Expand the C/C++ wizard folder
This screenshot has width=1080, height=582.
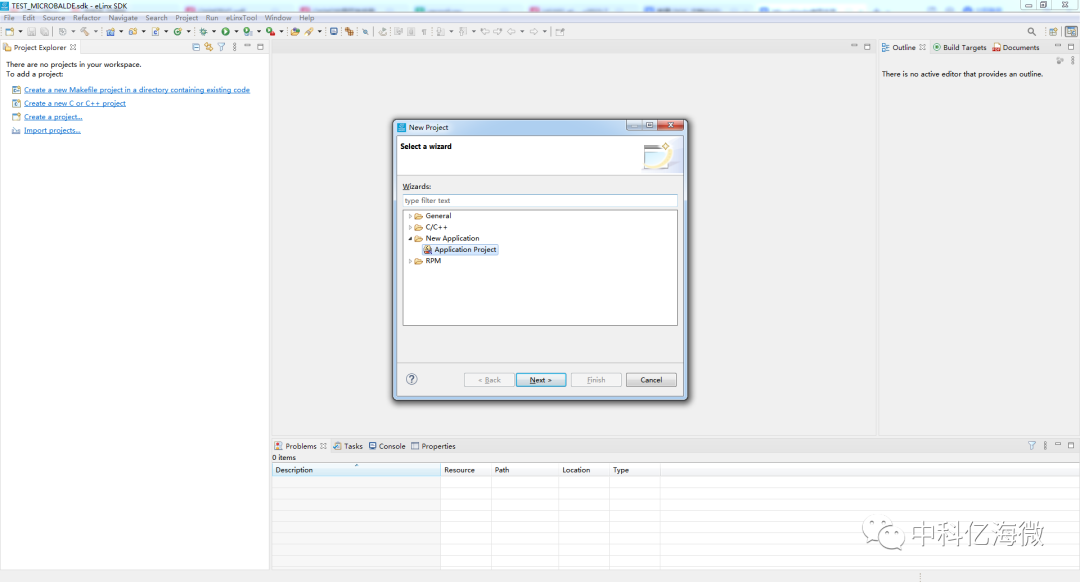click(411, 227)
